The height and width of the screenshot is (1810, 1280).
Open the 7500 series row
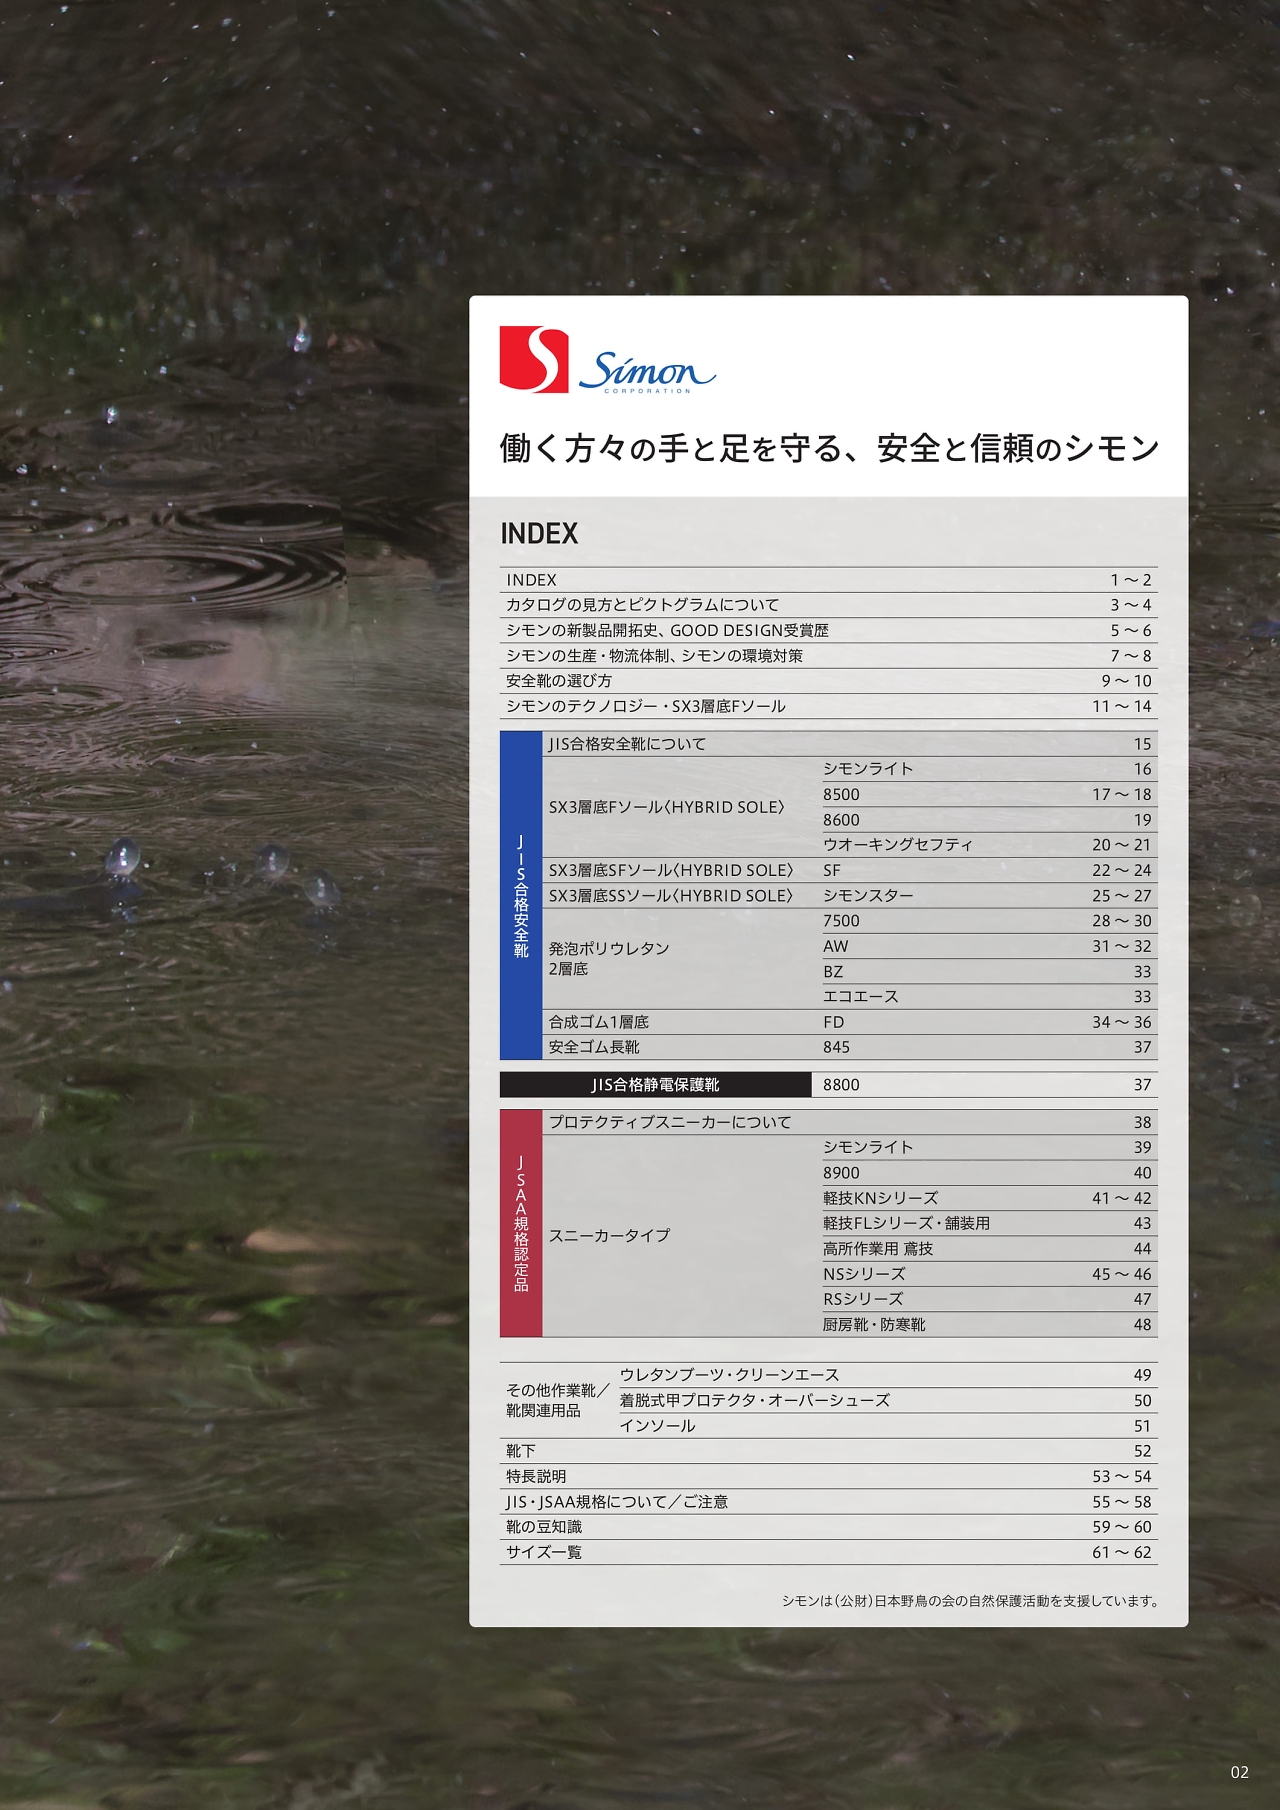(x=841, y=921)
